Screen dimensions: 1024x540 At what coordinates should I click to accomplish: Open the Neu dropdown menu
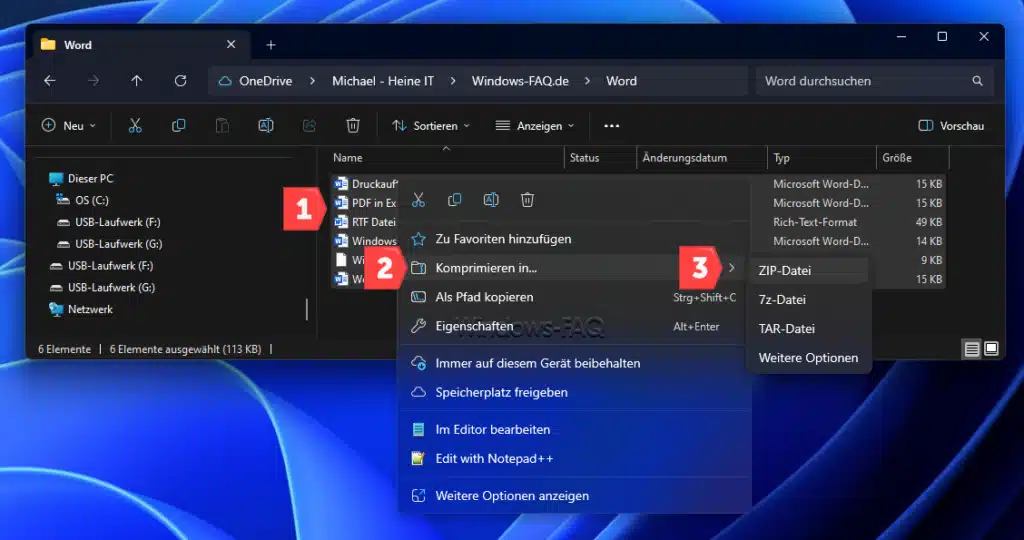(x=69, y=126)
